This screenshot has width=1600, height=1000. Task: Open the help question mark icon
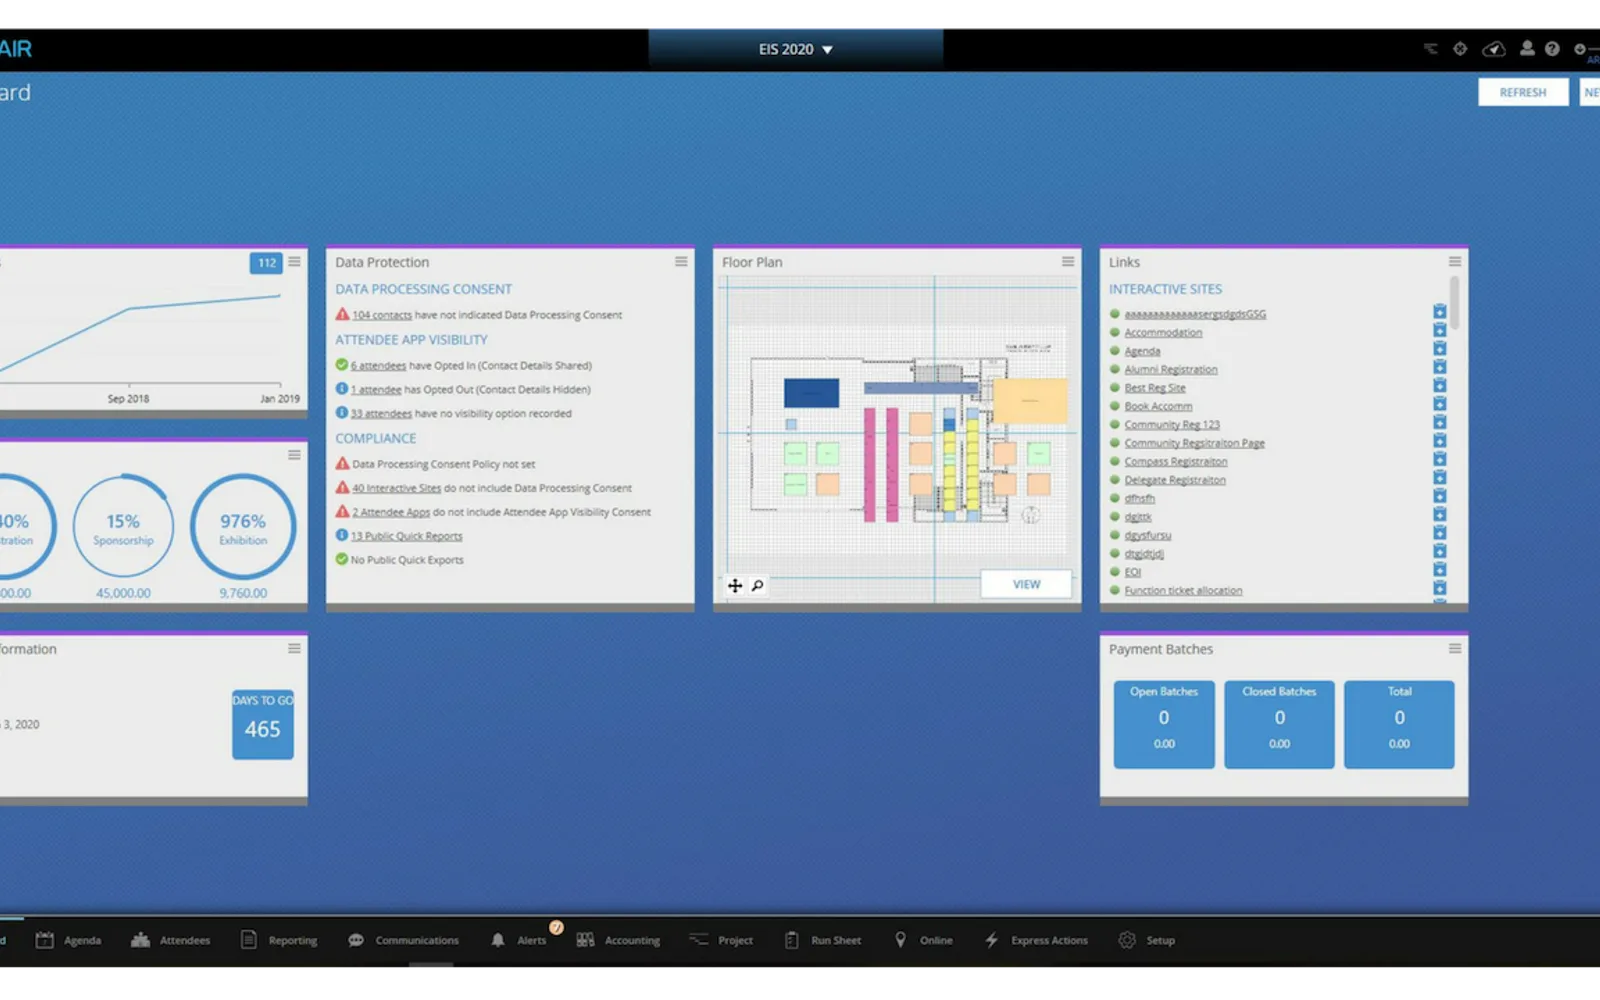pyautogui.click(x=1552, y=49)
